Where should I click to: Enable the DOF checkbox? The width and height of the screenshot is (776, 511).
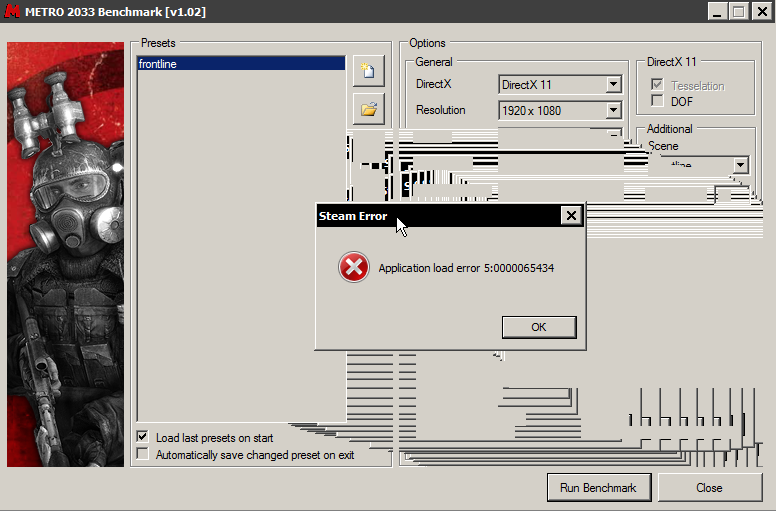[x=657, y=101]
